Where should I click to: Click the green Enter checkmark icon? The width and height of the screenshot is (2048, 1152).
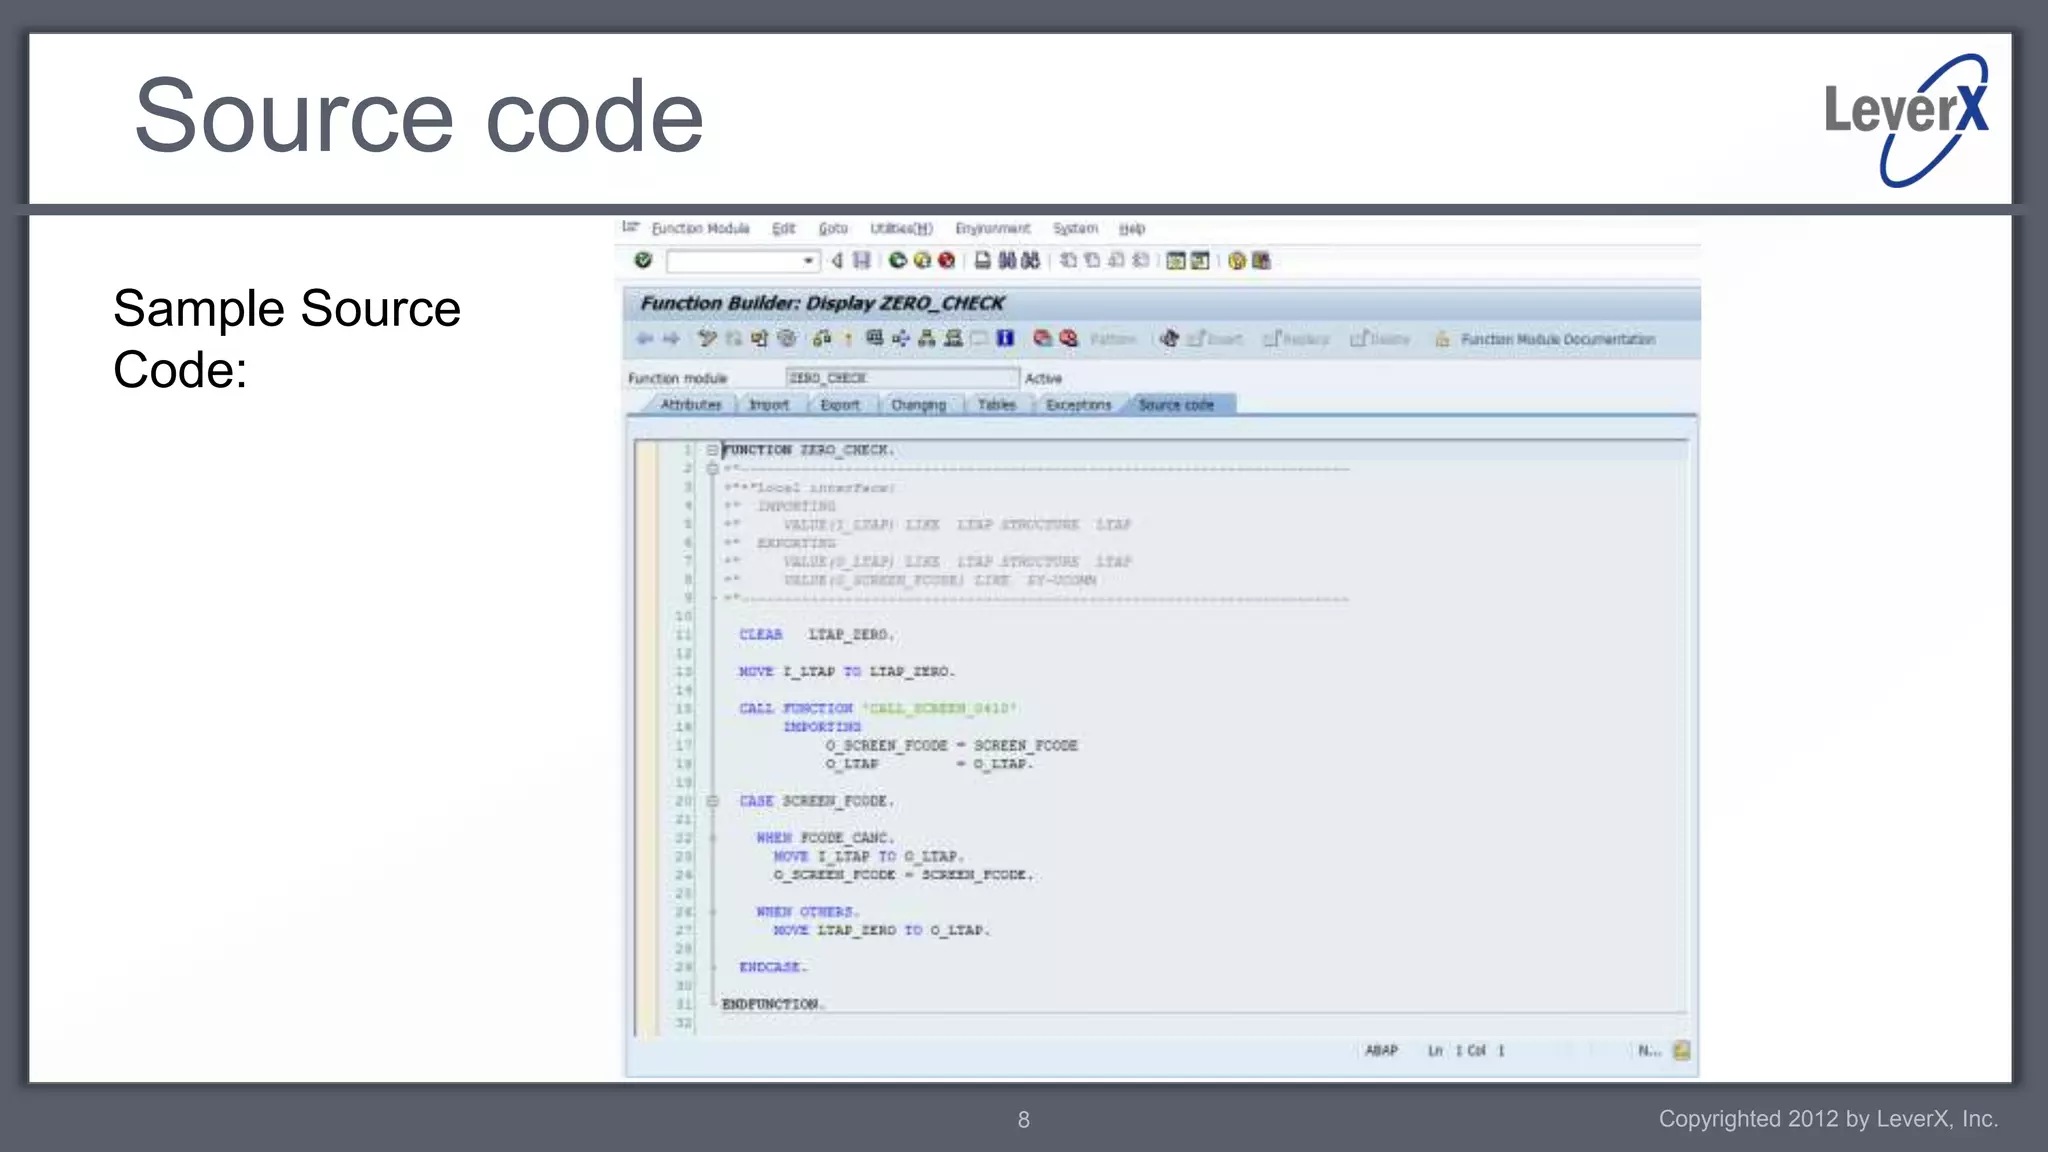tap(643, 260)
